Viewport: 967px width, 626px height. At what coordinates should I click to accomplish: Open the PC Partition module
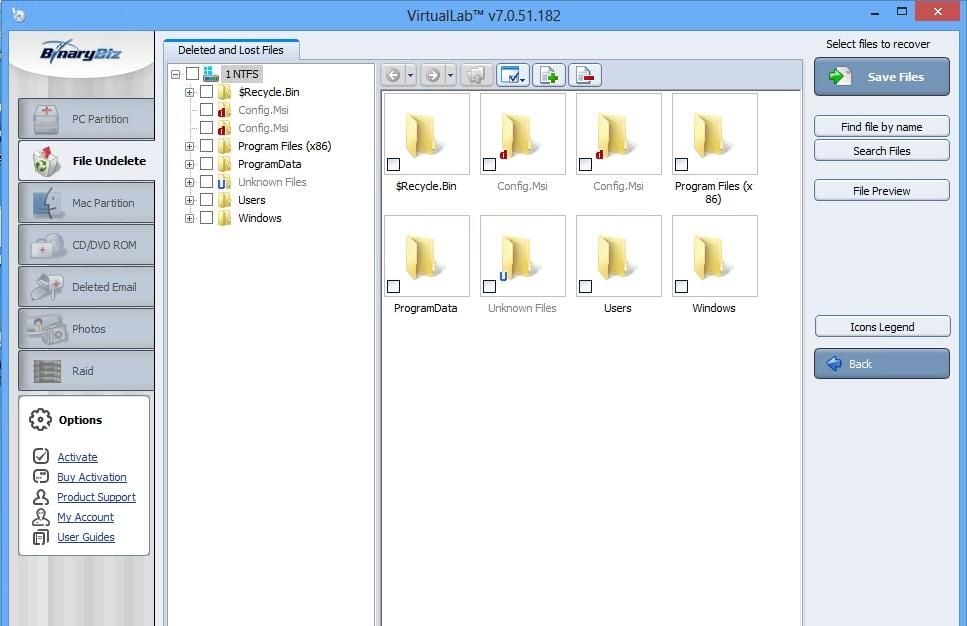86,119
